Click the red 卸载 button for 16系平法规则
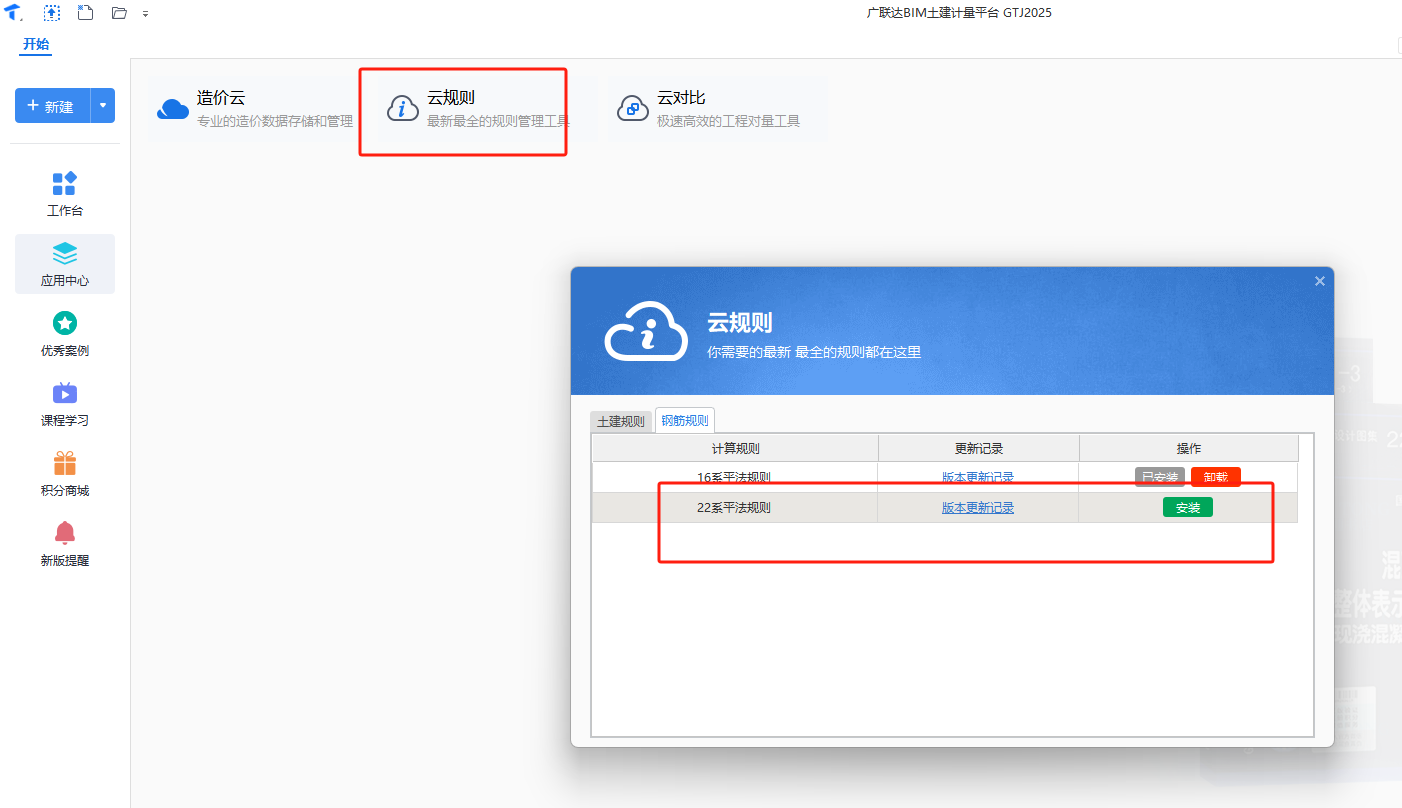1402x808 pixels. click(1216, 477)
